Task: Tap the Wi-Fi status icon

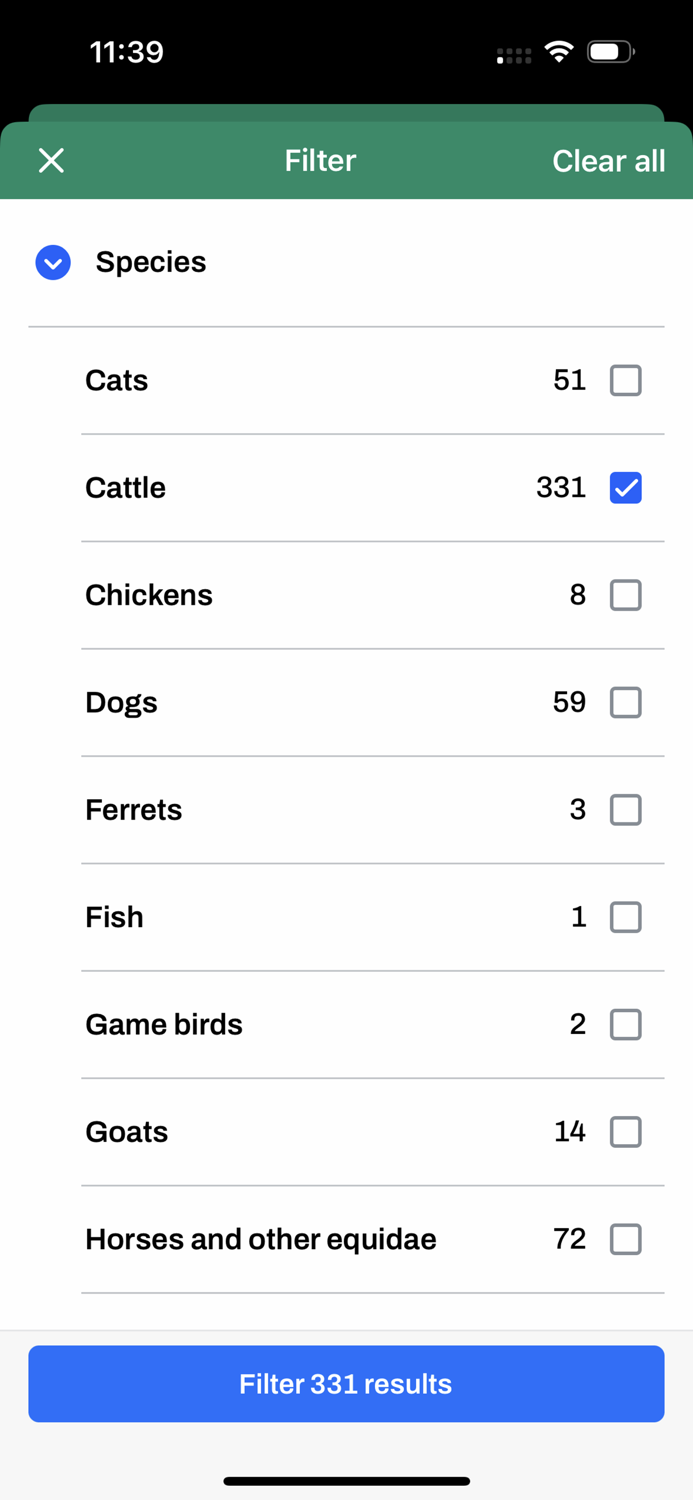Action: click(559, 51)
